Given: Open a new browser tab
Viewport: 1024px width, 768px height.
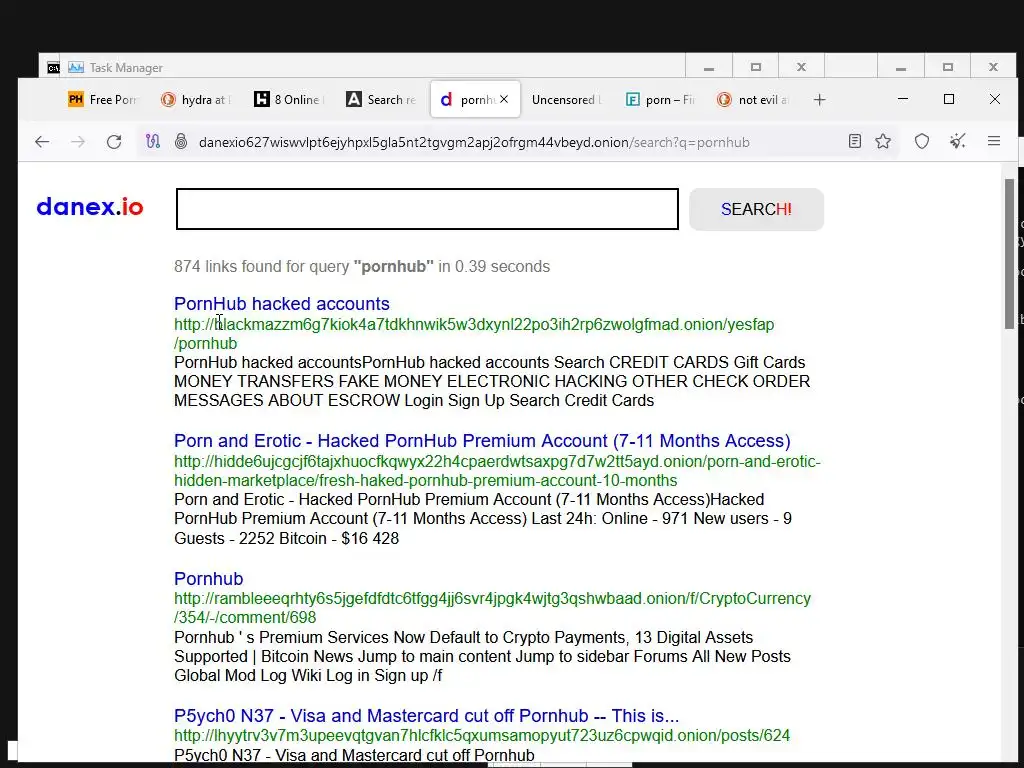Looking at the screenshot, I should click(820, 100).
